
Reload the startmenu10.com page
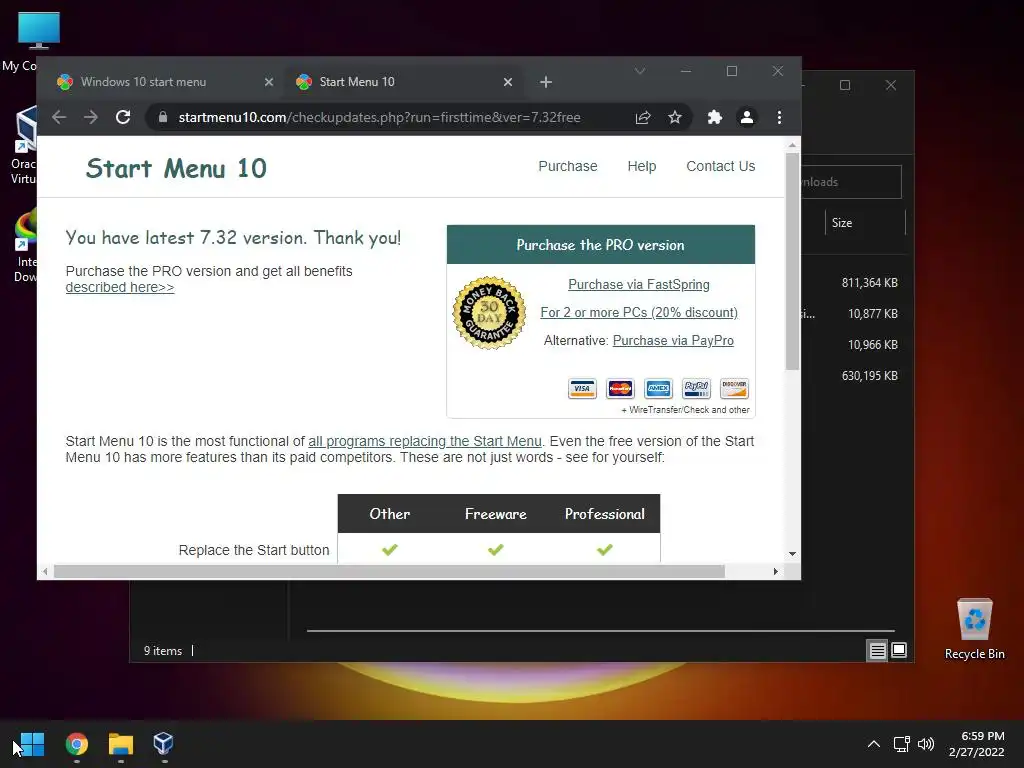[x=123, y=118]
